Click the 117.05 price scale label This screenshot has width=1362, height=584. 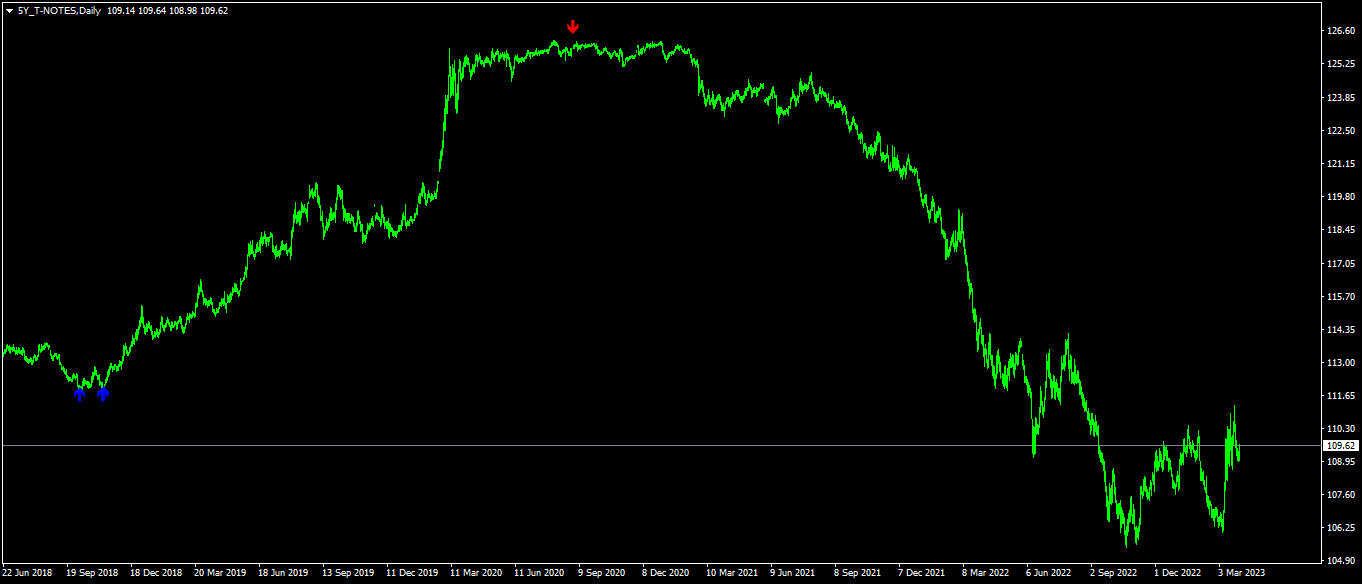click(1340, 263)
